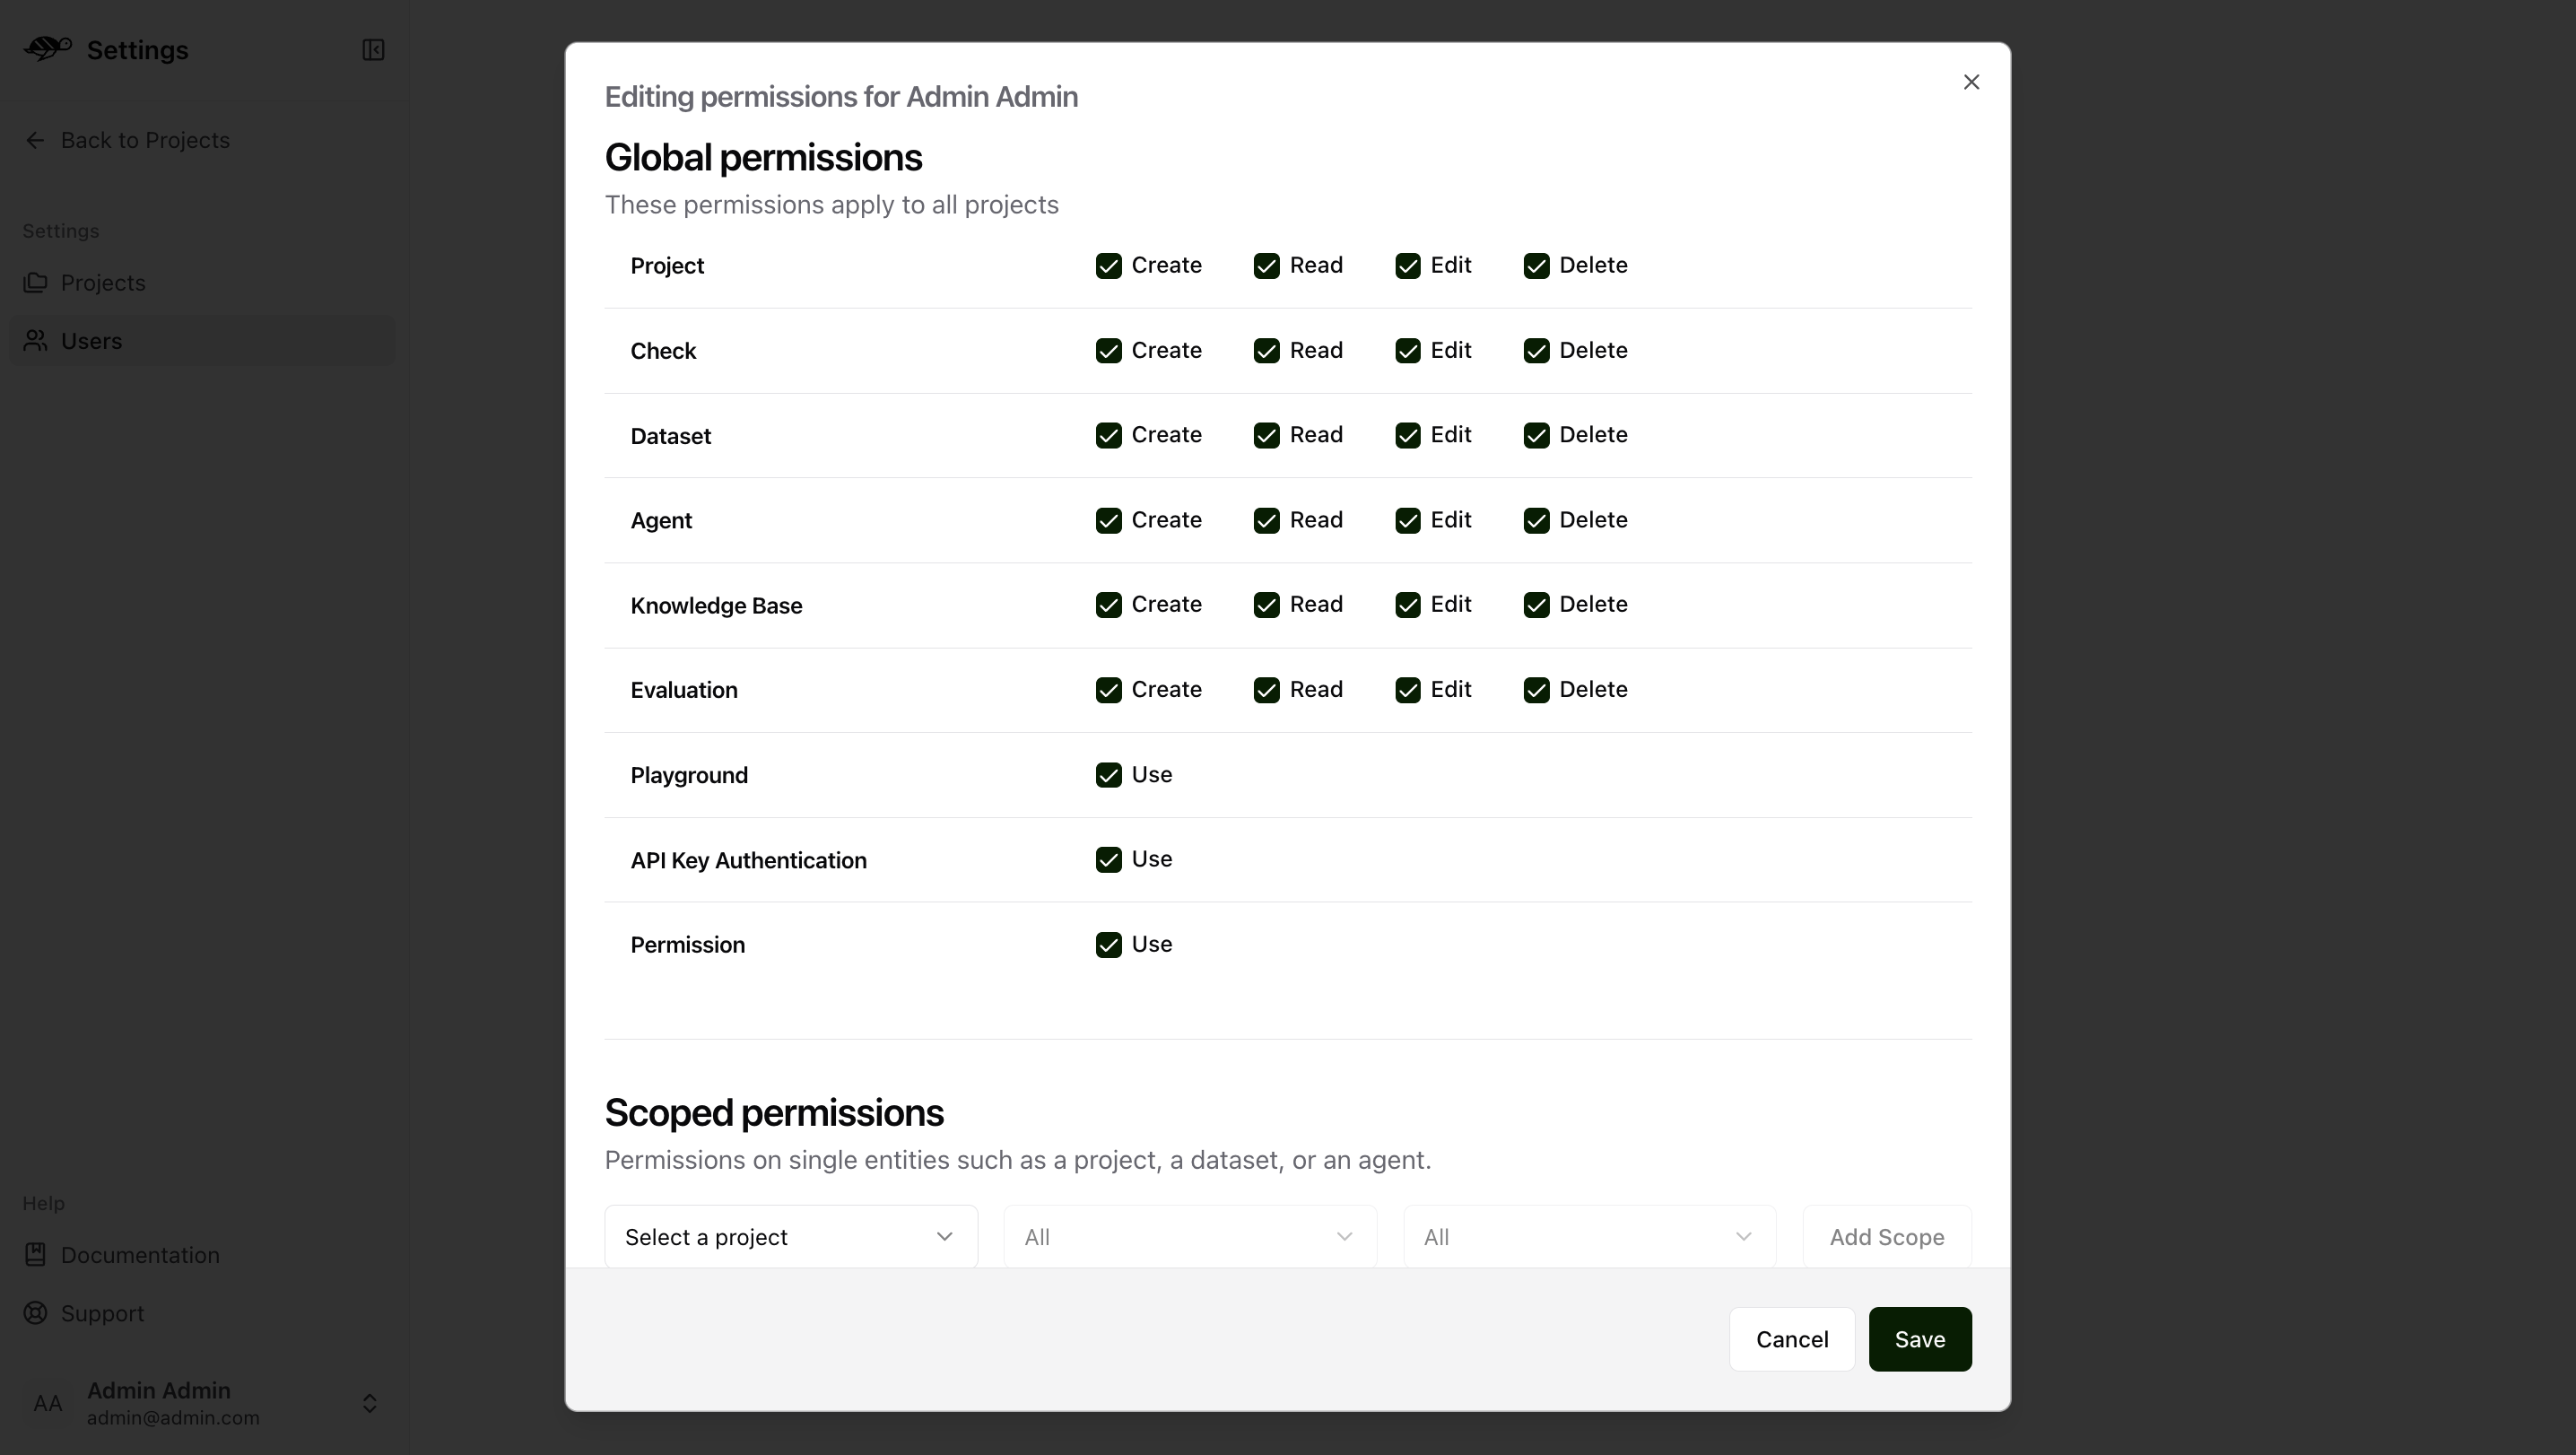Click the Projects folder icon
Screen dimensions: 2576x1455
35,282
